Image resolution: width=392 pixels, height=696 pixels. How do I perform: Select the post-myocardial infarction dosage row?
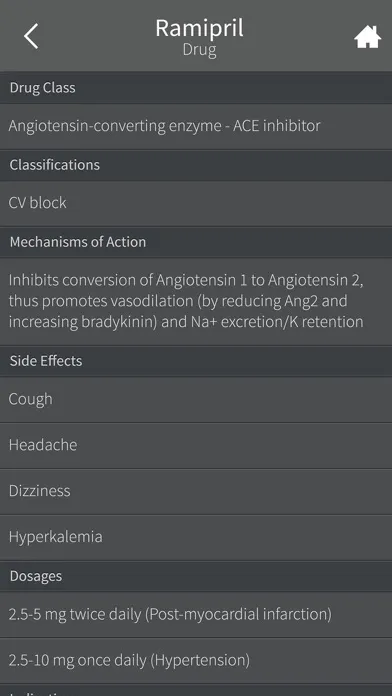tap(196, 615)
